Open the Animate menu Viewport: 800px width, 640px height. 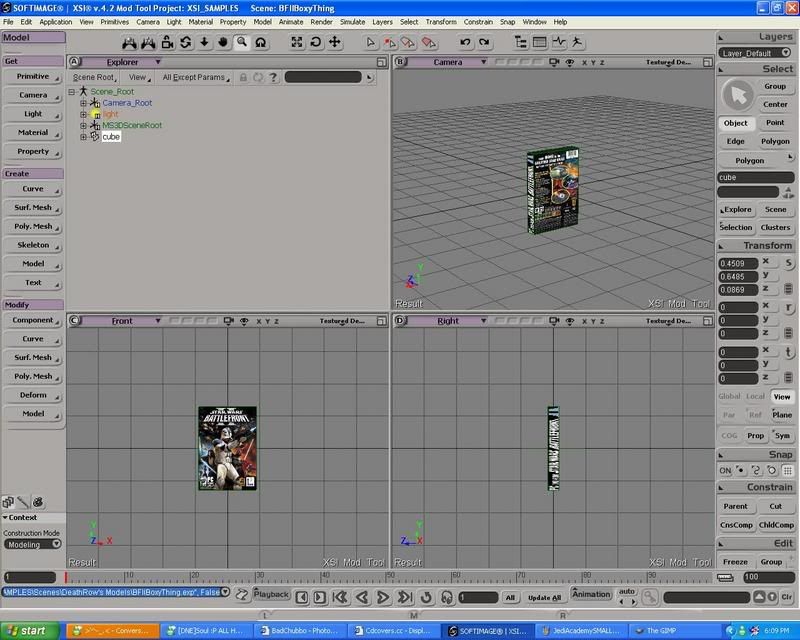point(291,22)
